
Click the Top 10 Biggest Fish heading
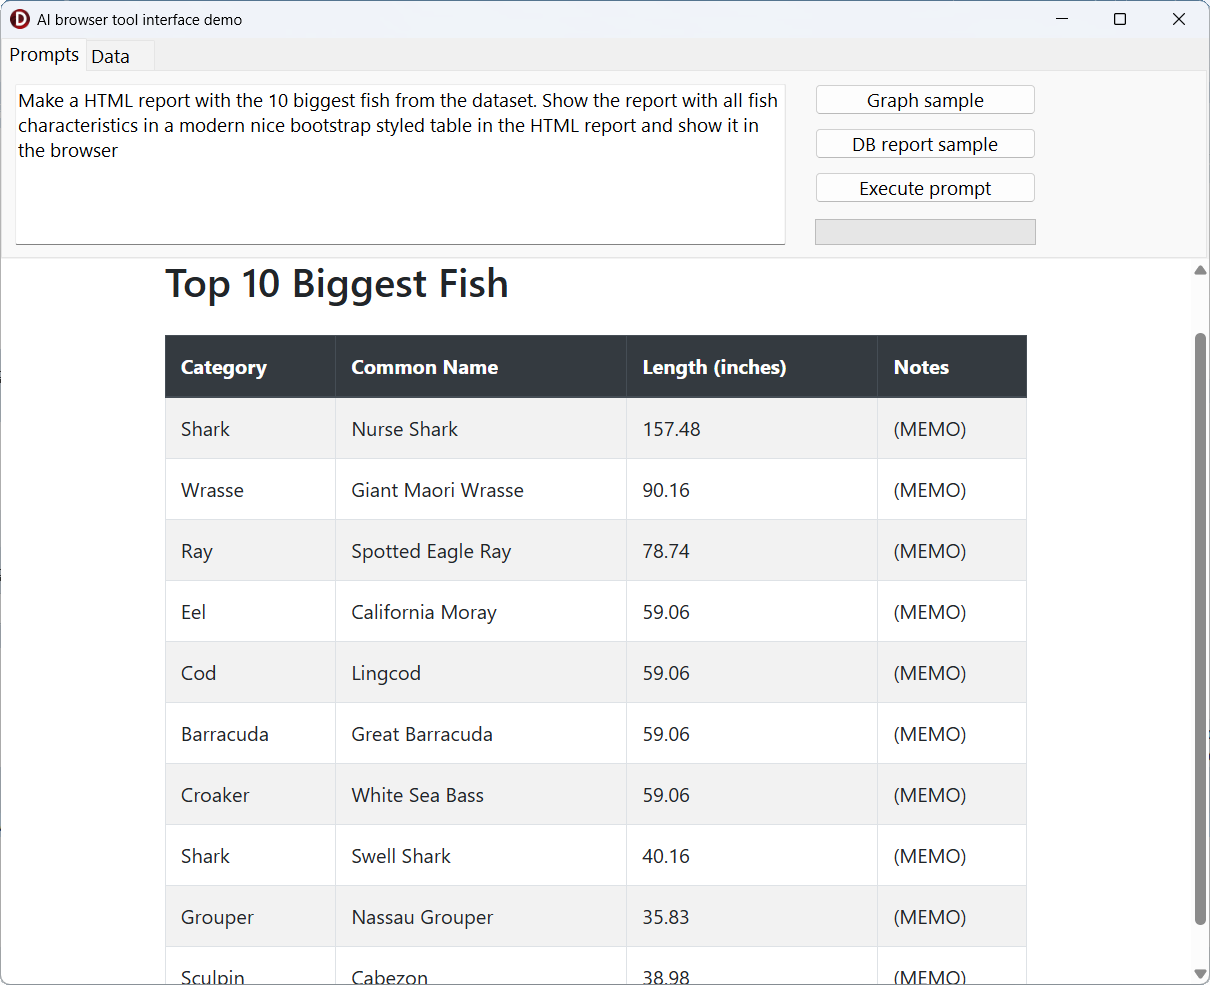337,284
